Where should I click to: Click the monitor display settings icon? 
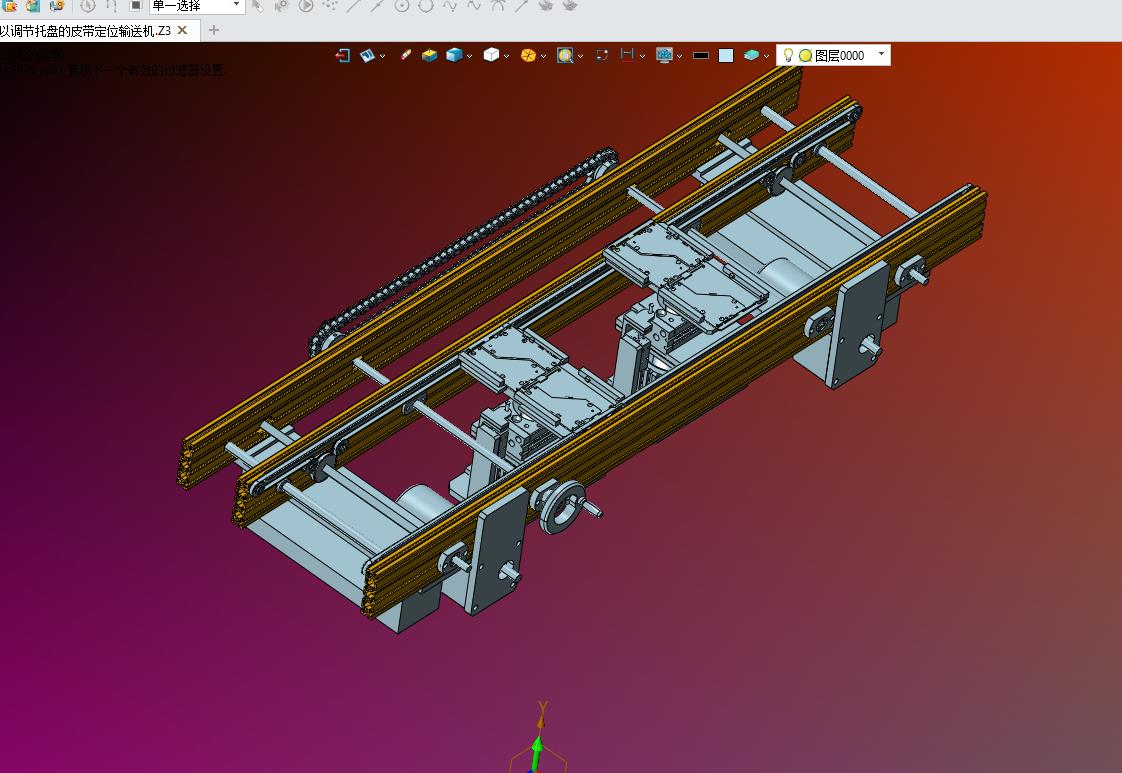tap(664, 55)
